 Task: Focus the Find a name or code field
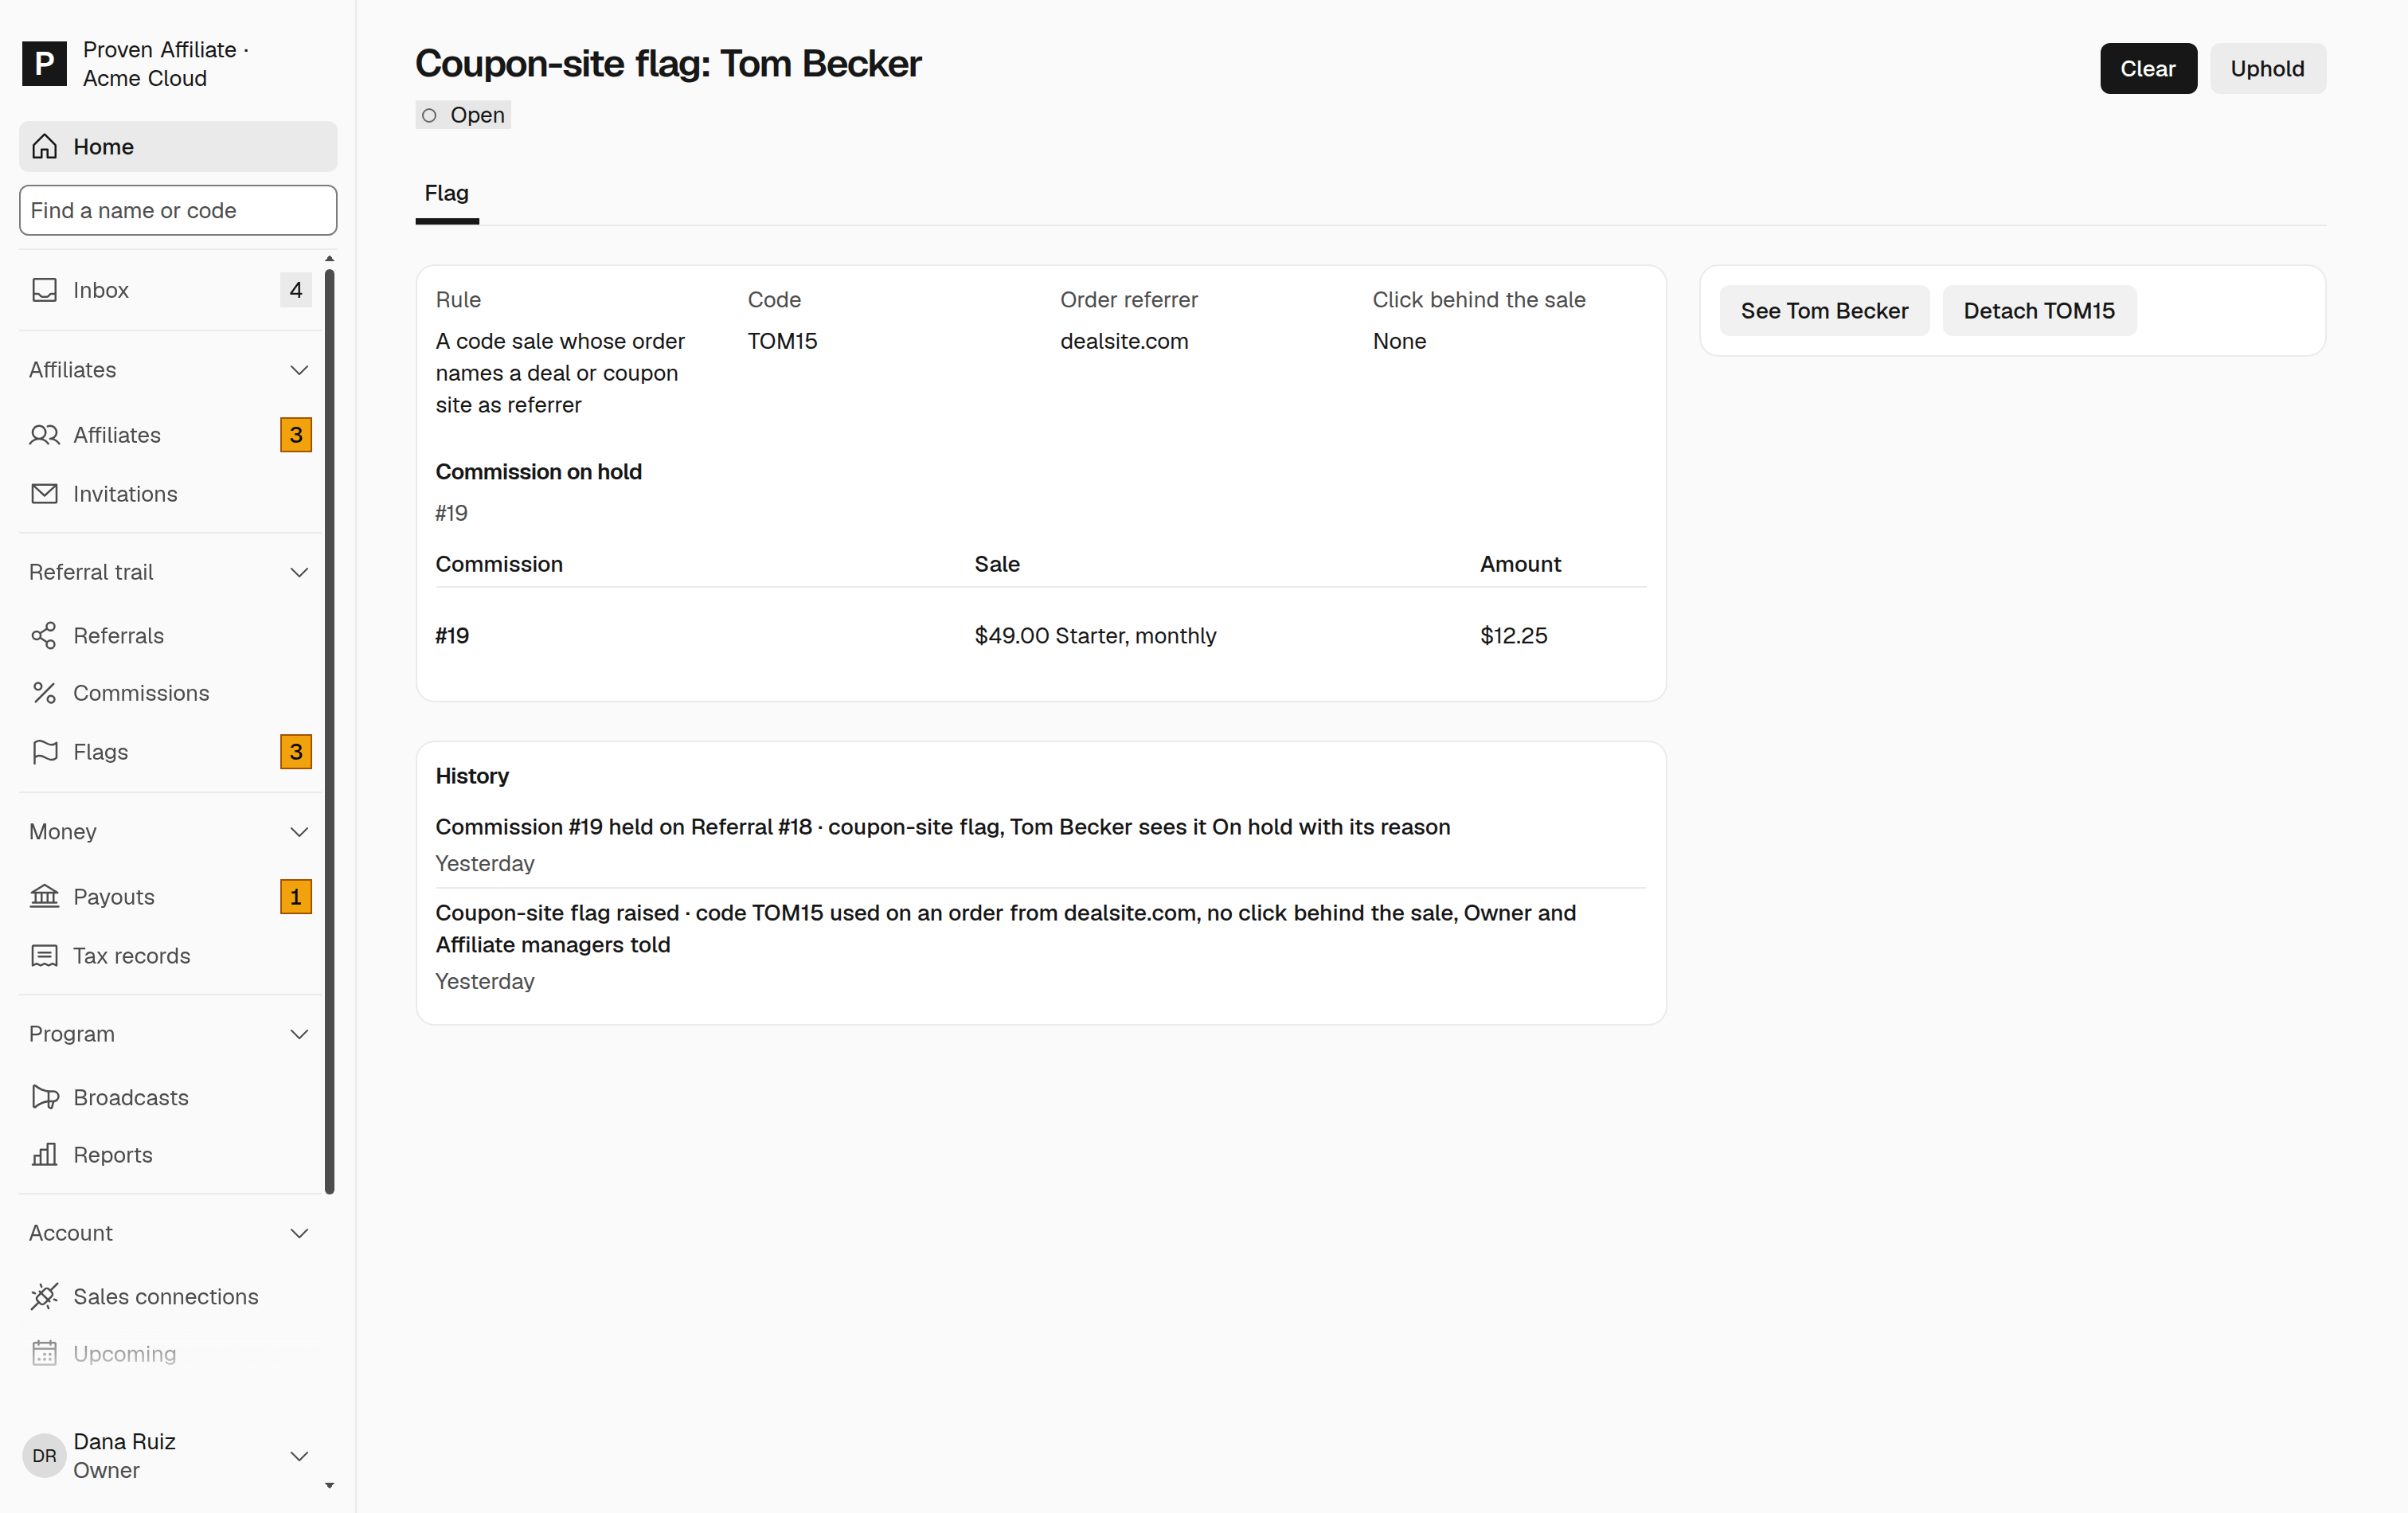pyautogui.click(x=178, y=210)
